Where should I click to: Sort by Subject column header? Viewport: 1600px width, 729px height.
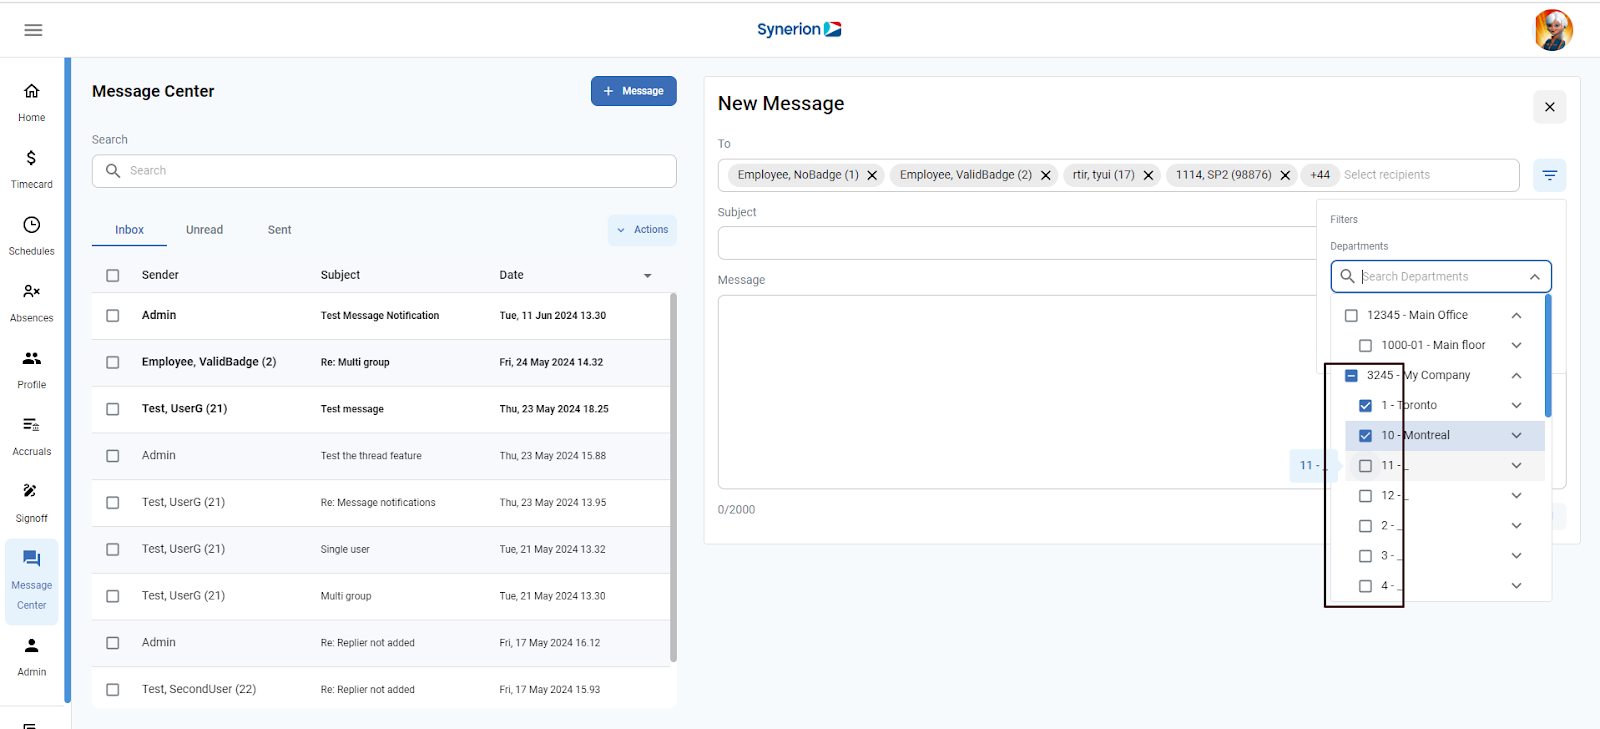tap(340, 275)
